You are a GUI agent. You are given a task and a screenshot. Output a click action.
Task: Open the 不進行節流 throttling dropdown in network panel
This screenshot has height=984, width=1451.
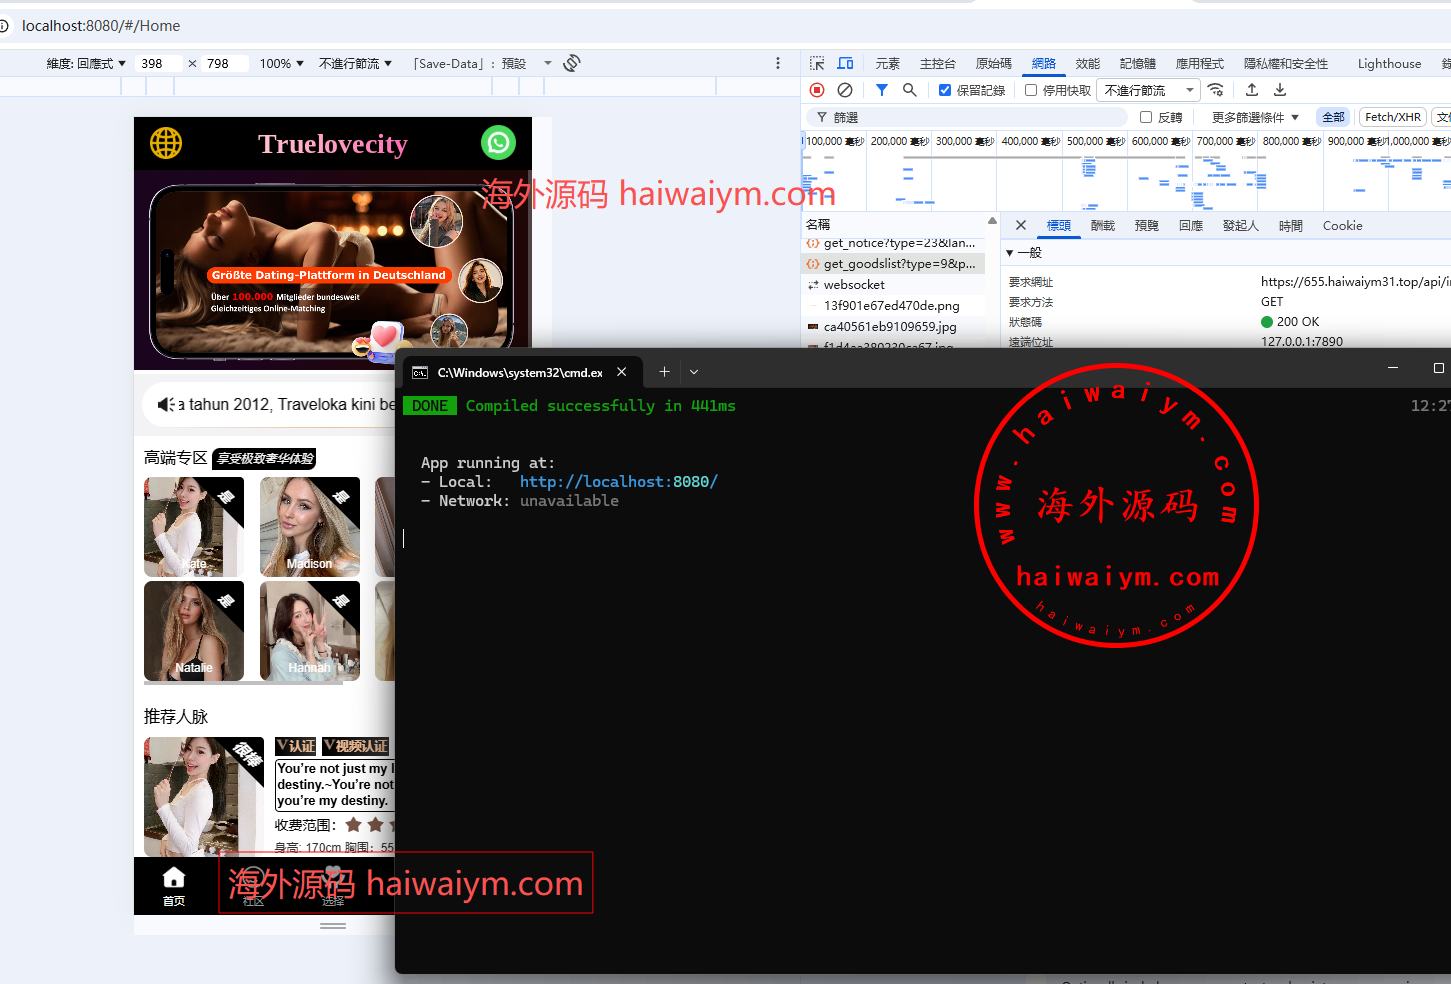pos(1148,90)
